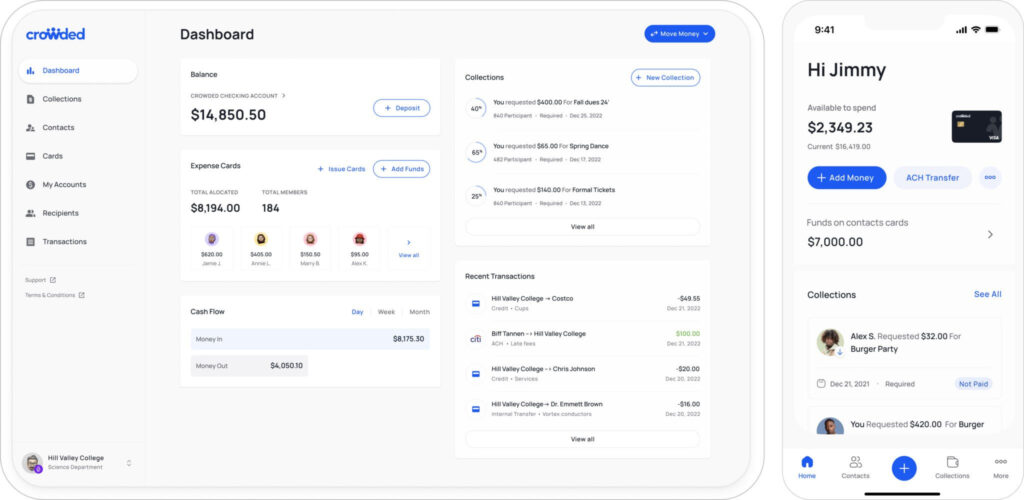The height and width of the screenshot is (500, 1024).
Task: Switch Cash Flow to Month view
Action: [x=419, y=312]
